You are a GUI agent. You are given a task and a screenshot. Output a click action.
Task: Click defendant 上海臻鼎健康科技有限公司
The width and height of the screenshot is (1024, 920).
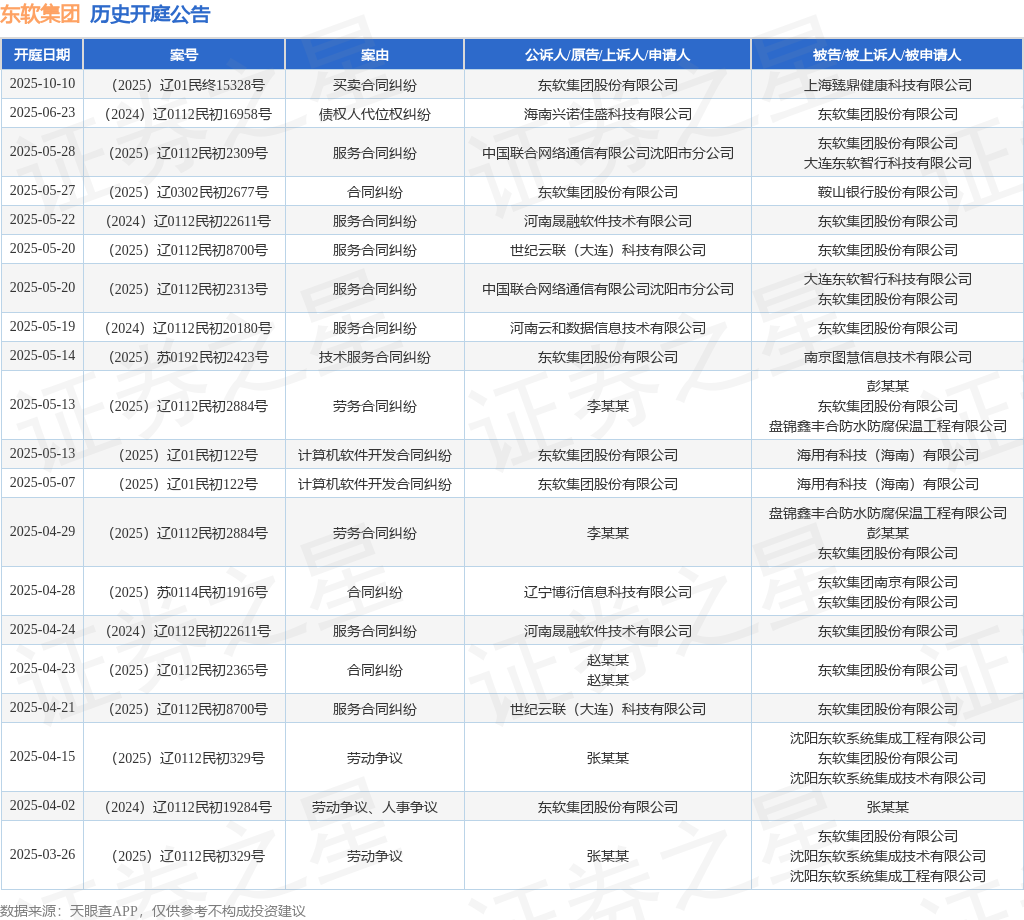(x=888, y=85)
